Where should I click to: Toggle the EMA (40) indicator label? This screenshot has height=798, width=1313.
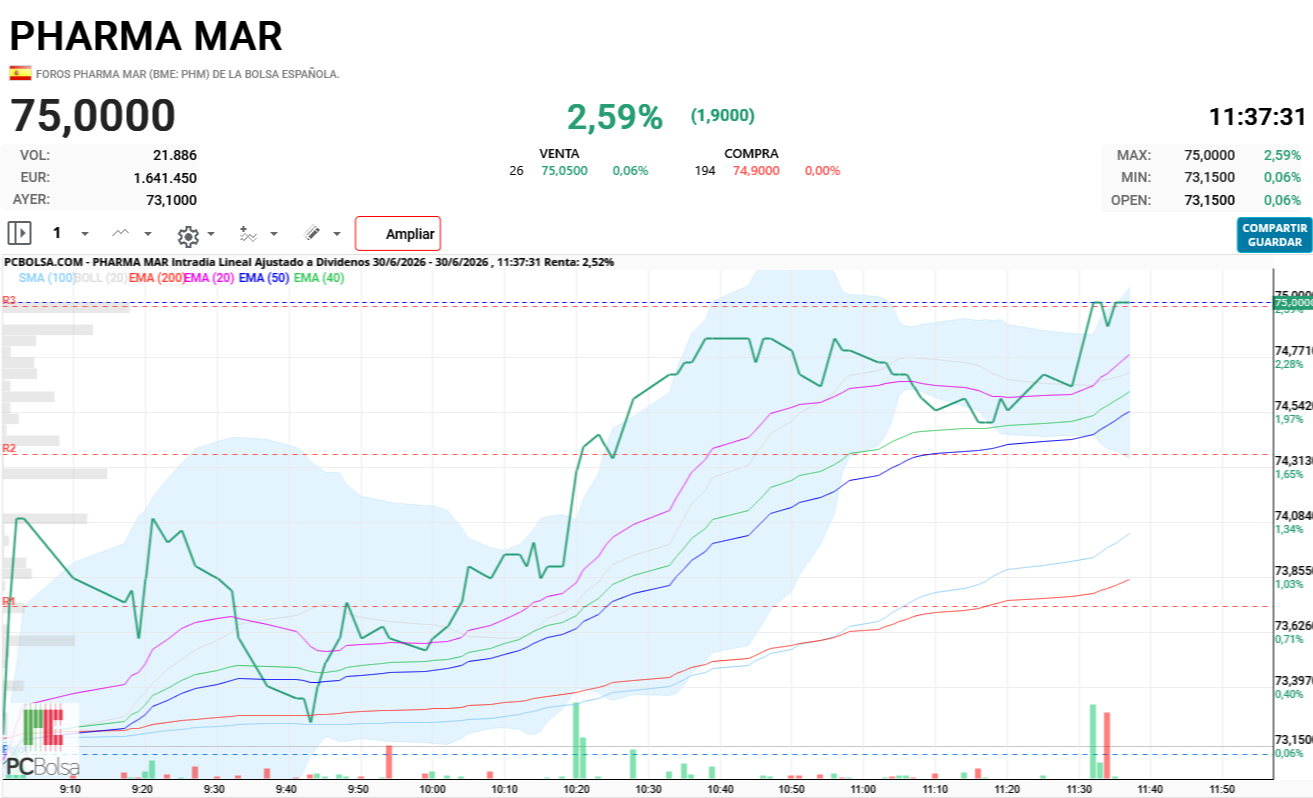[319, 278]
